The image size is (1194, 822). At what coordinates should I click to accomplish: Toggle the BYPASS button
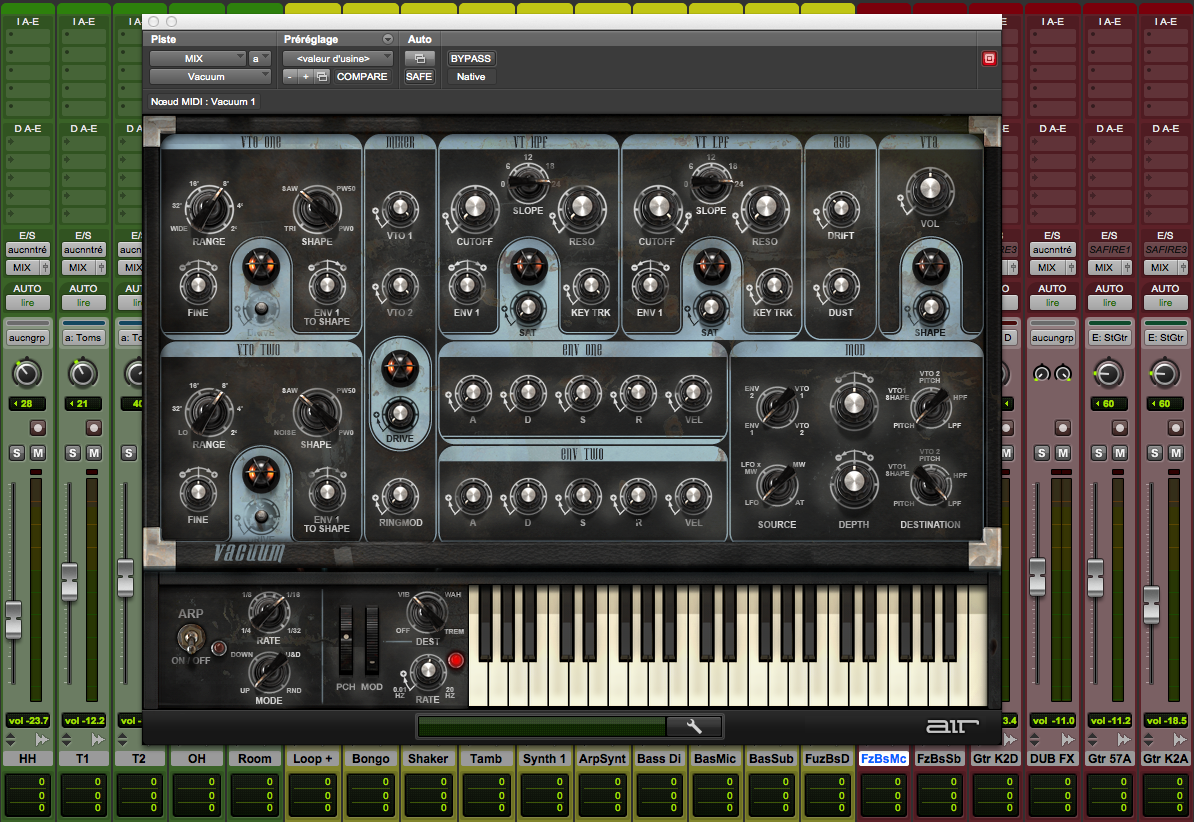pos(471,59)
